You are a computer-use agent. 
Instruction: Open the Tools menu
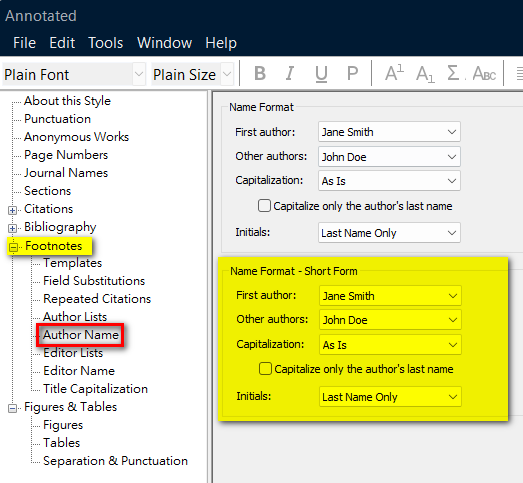(105, 43)
